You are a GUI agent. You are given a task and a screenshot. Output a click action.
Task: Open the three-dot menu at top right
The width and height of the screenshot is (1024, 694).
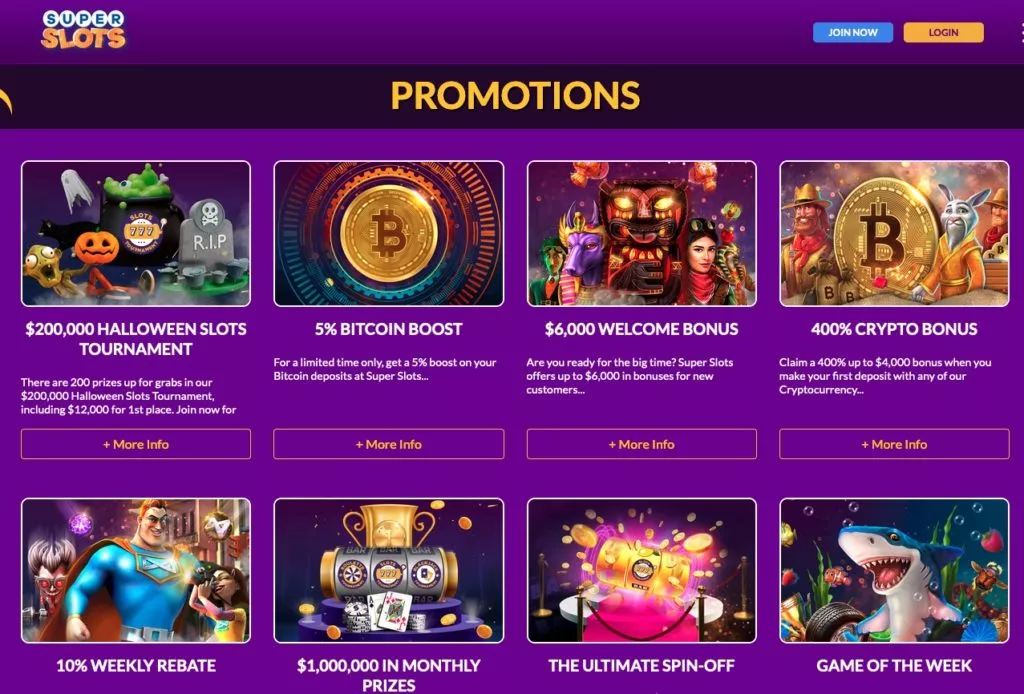point(1021,33)
